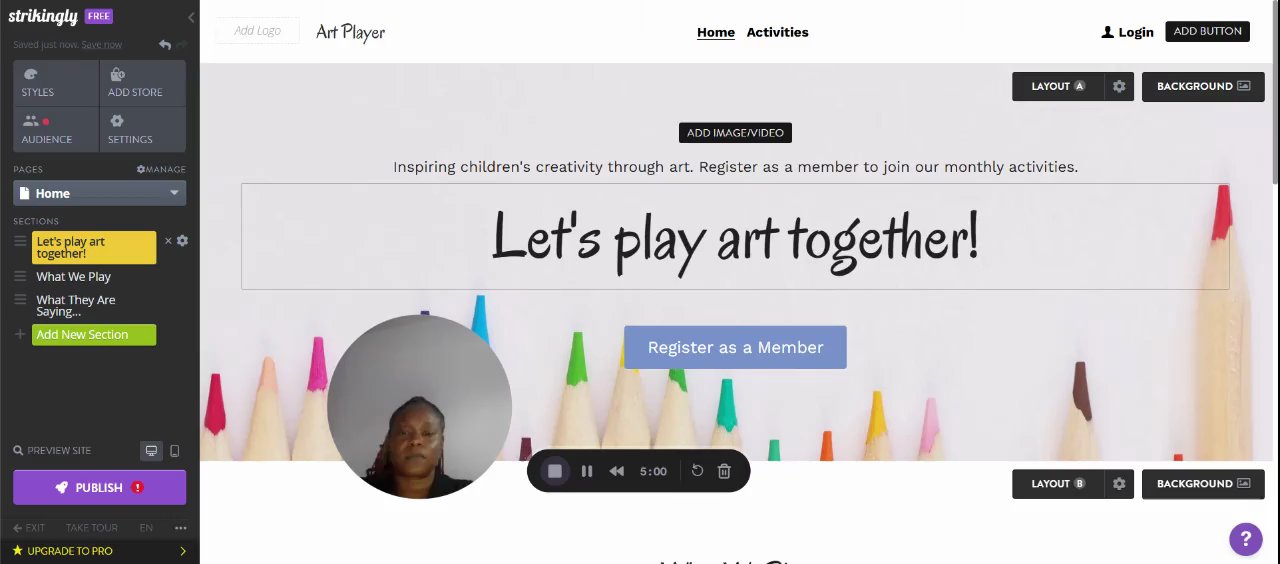The width and height of the screenshot is (1280, 564).
Task: Open the Audience panel
Action: (56, 129)
